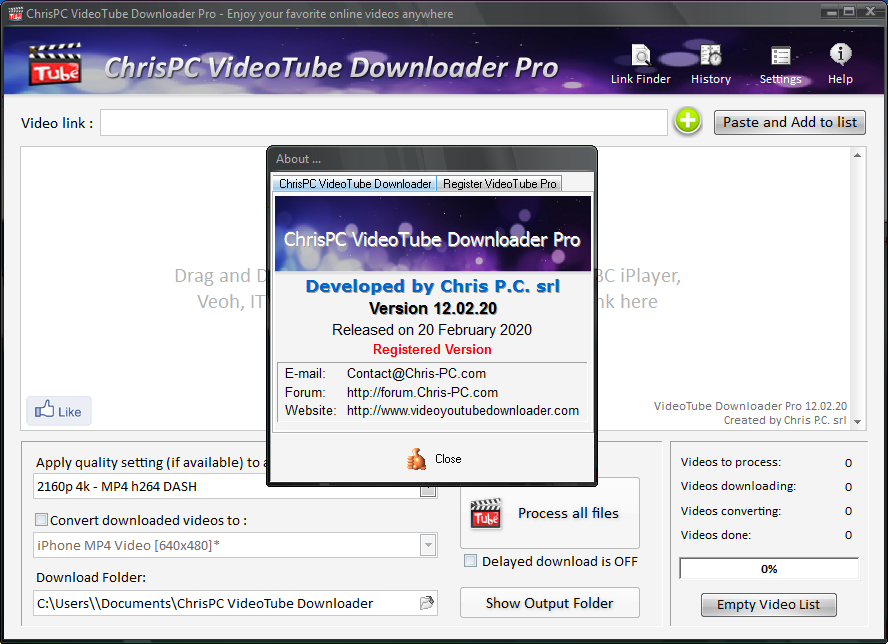This screenshot has height=644, width=888.
Task: Click the Facebook Like thumbs-up button
Action: (x=58, y=411)
